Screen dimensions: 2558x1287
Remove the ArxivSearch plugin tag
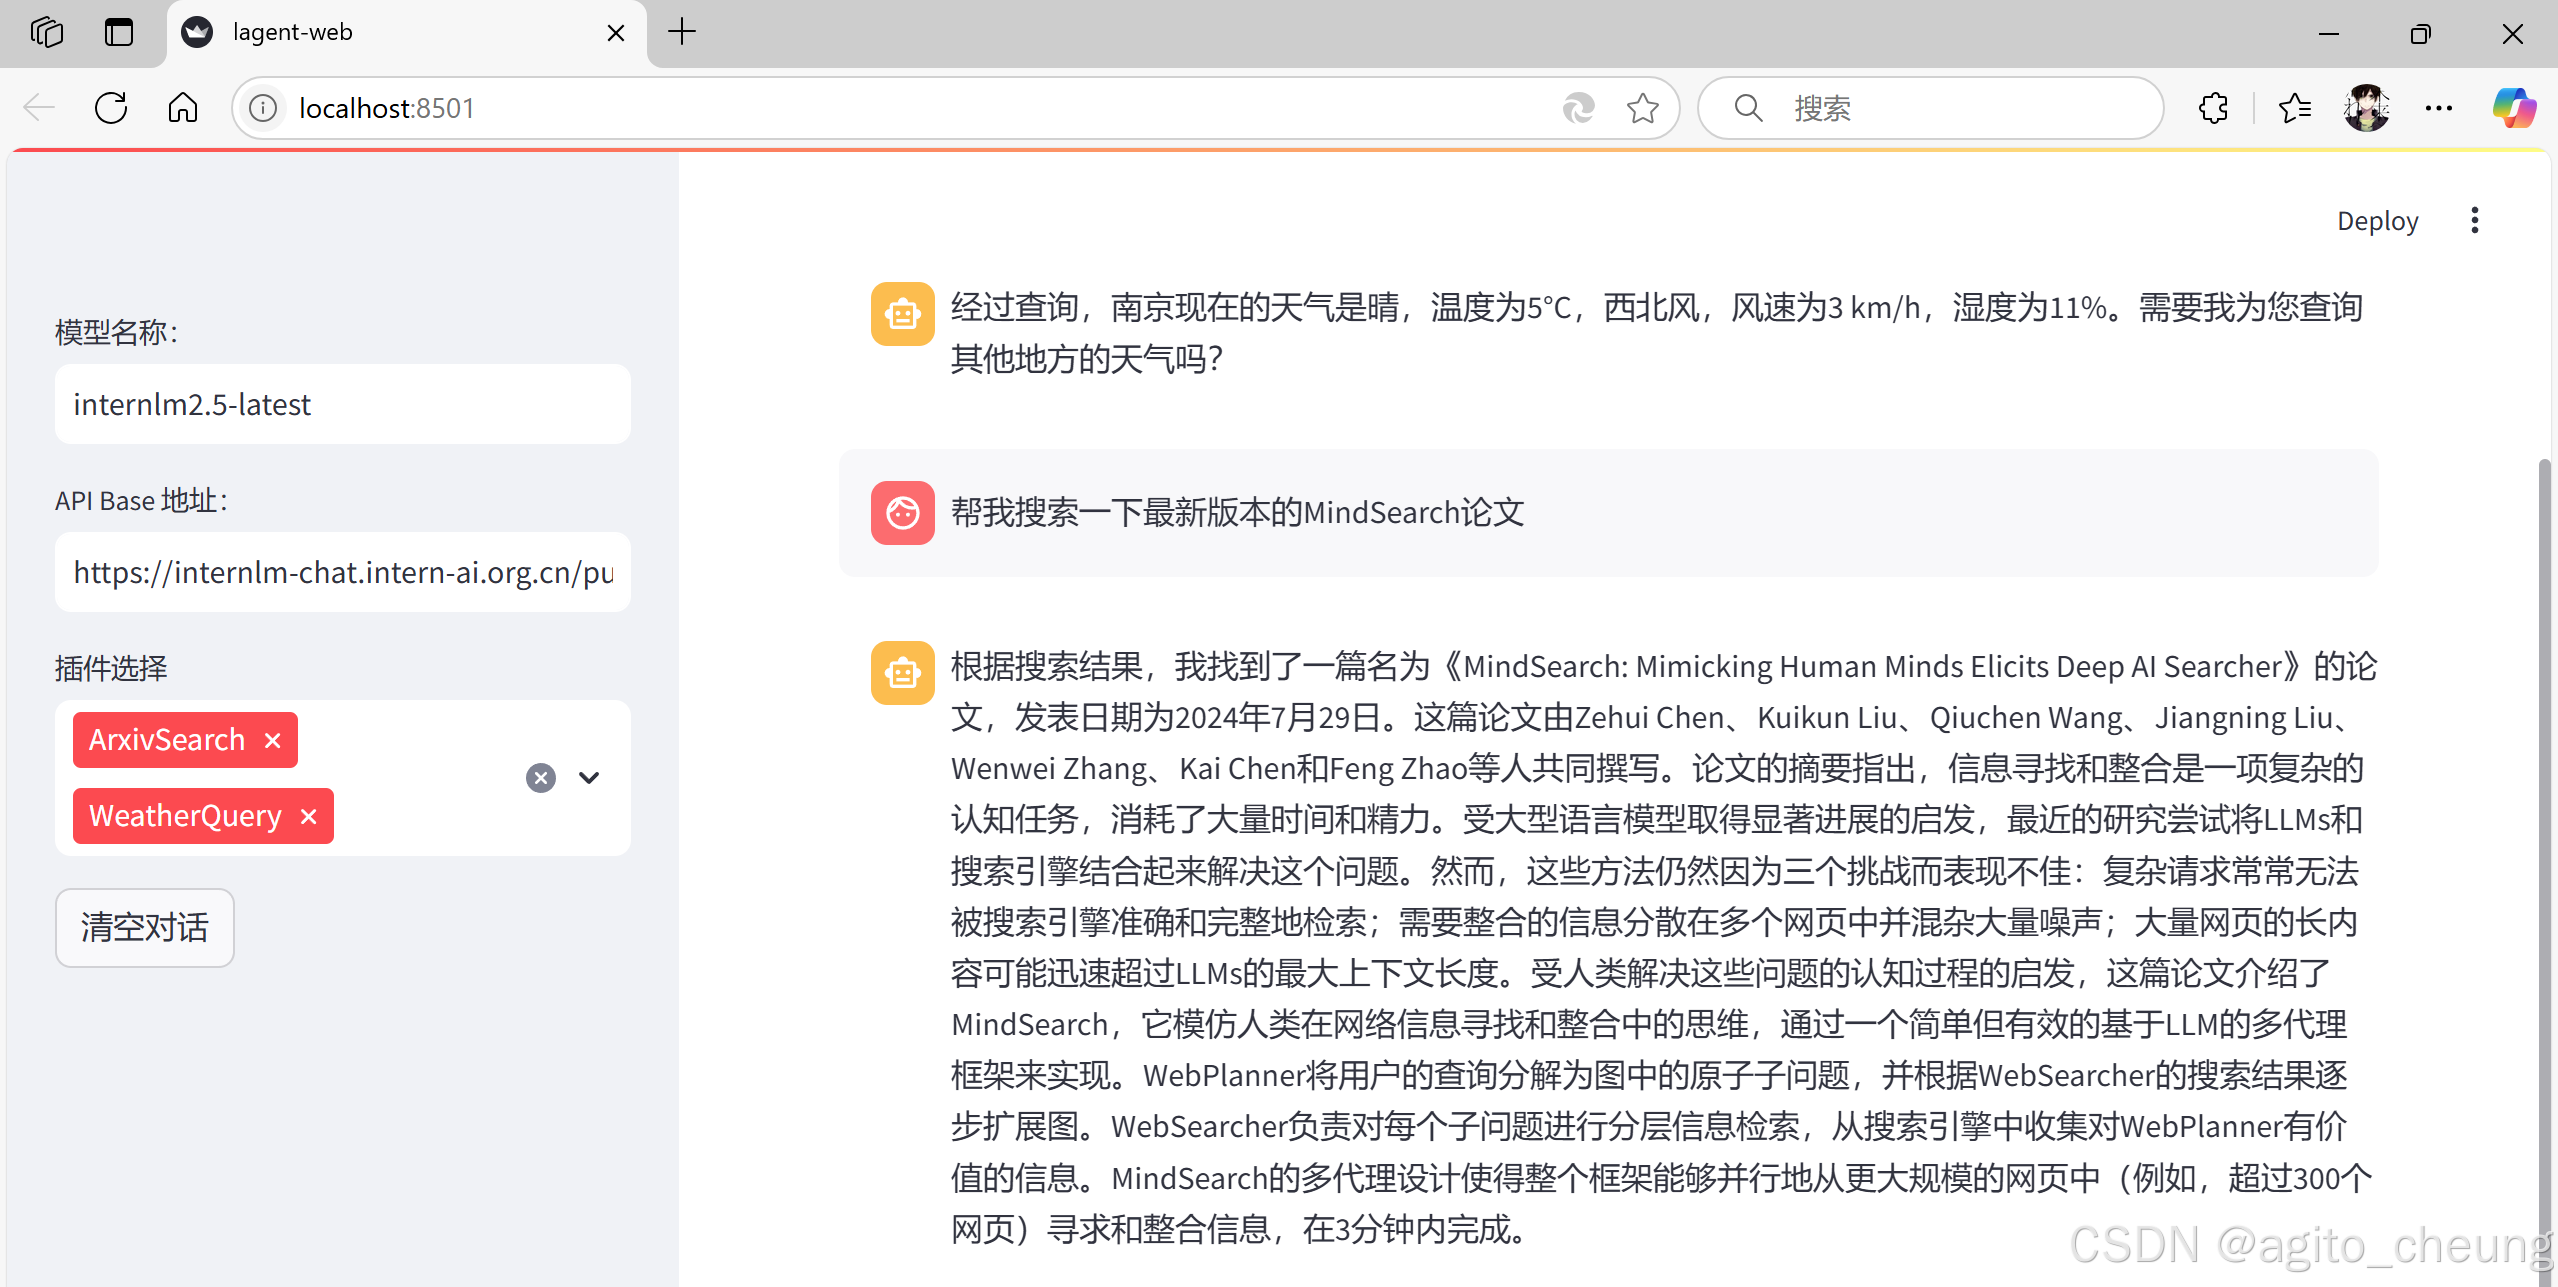coord(272,740)
